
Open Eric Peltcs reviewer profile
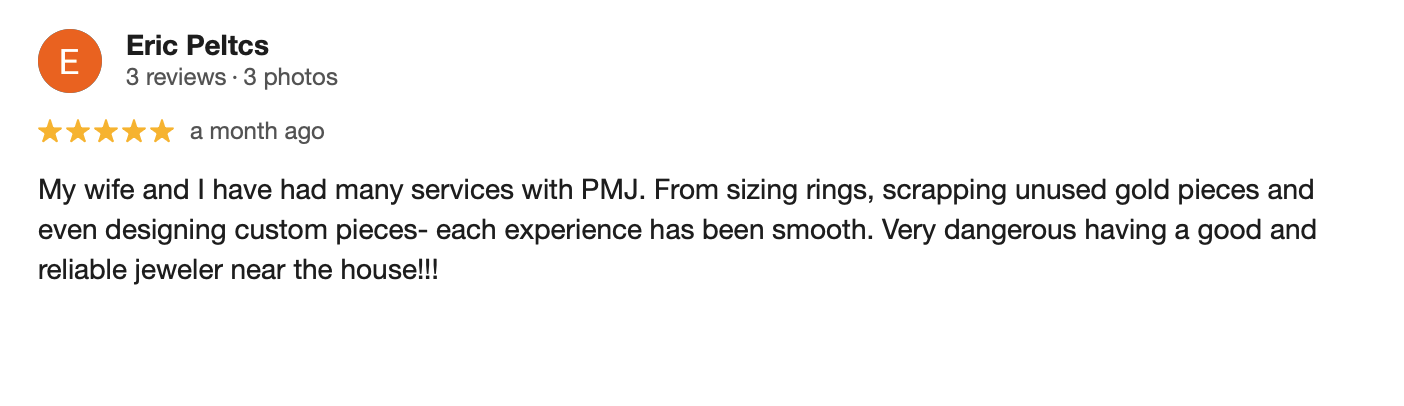pos(197,45)
